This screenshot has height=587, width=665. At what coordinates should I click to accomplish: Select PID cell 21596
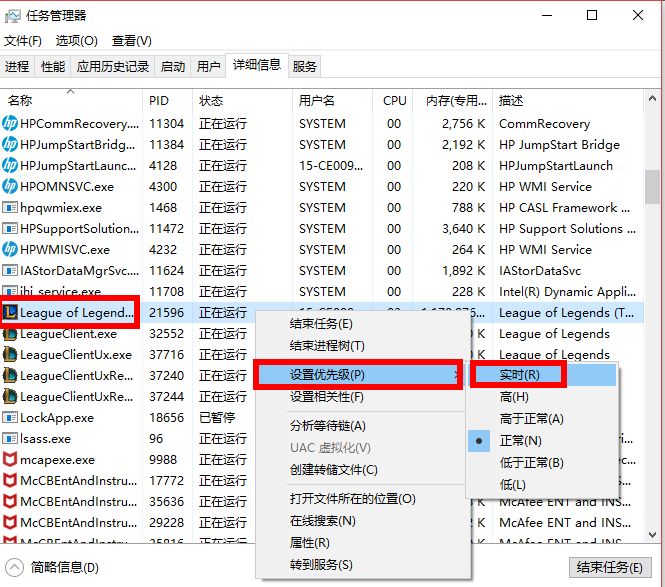[167, 313]
